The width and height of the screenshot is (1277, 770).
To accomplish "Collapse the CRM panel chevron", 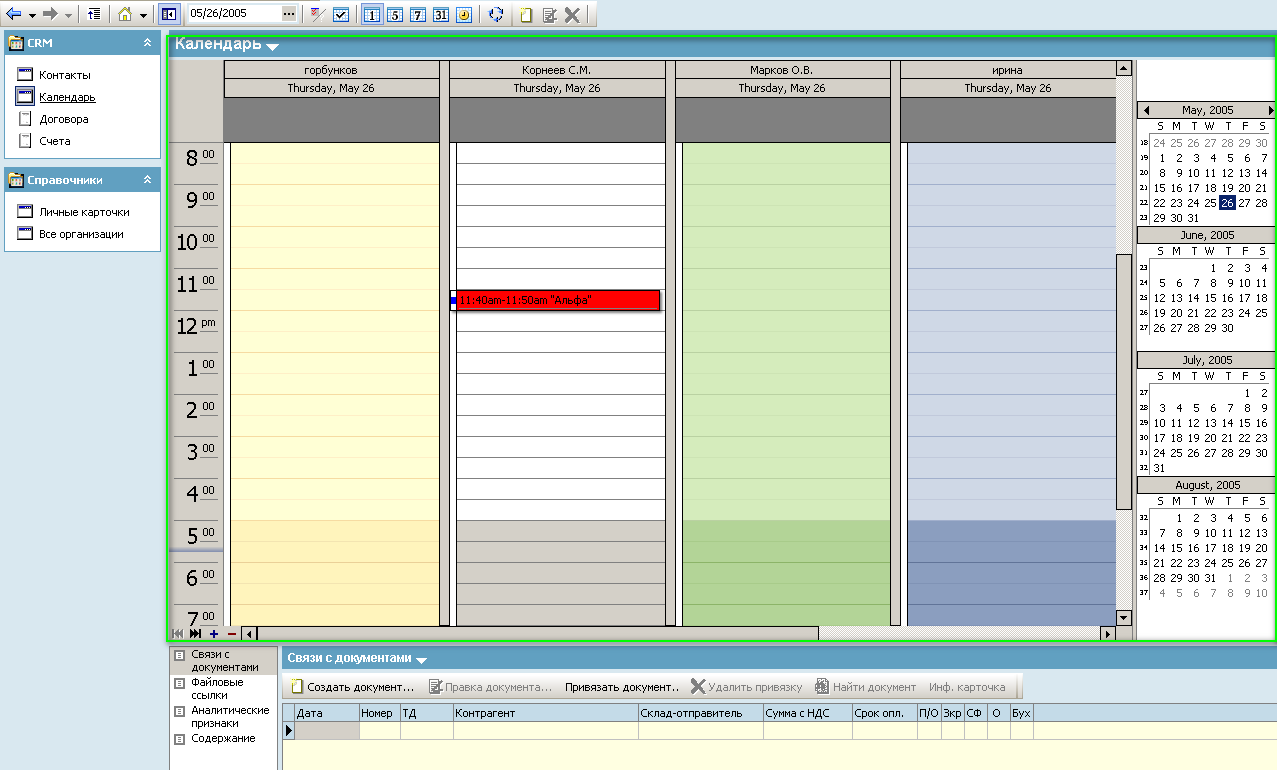I will 147,43.
